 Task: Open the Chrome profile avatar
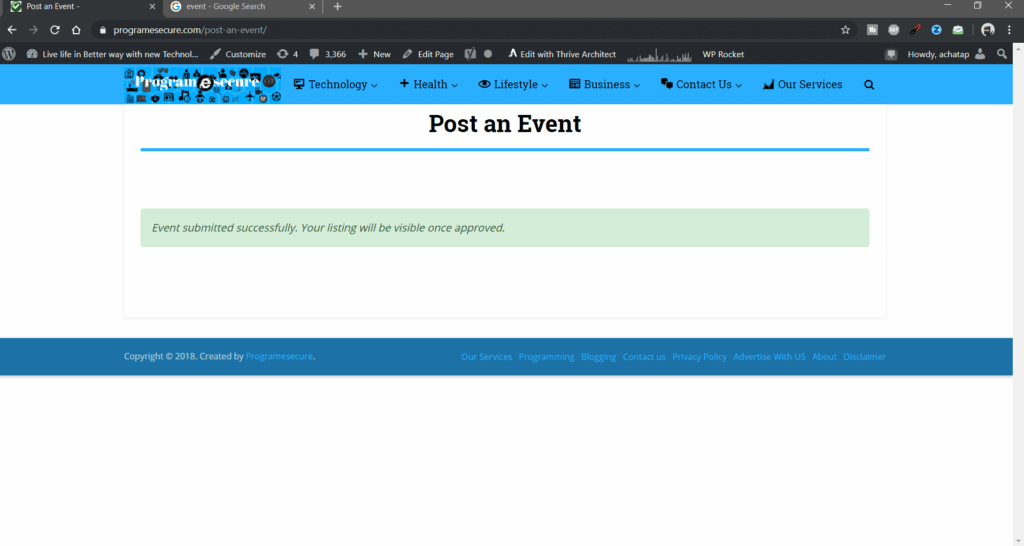click(988, 30)
